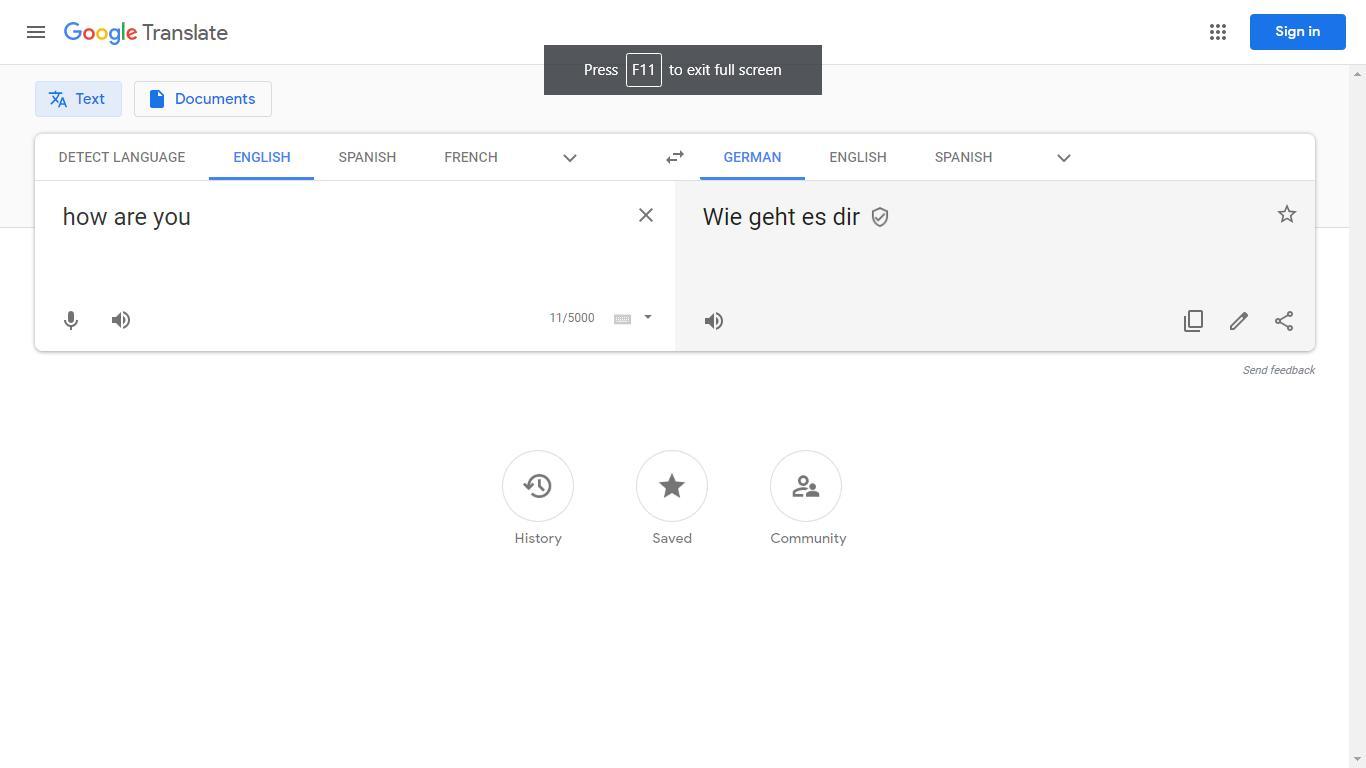1366x768 pixels.
Task: Start voice input with microphone
Action: click(71, 320)
